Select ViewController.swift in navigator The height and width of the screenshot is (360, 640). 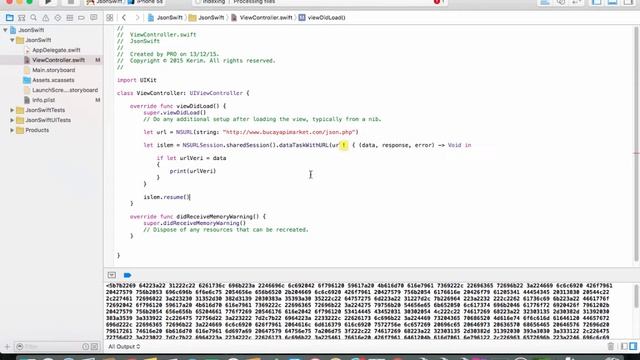pos(51,60)
